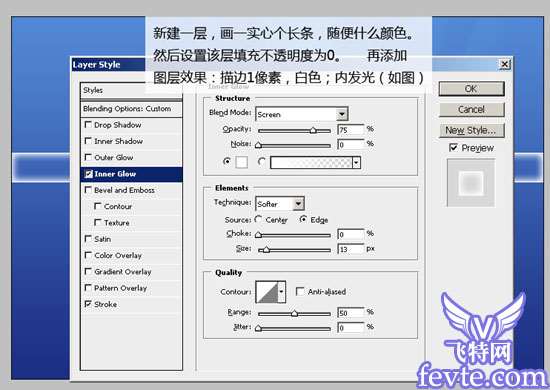Image resolution: width=550 pixels, height=390 pixels.
Task: Uncheck the Preview checkbox
Action: pyautogui.click(x=453, y=148)
